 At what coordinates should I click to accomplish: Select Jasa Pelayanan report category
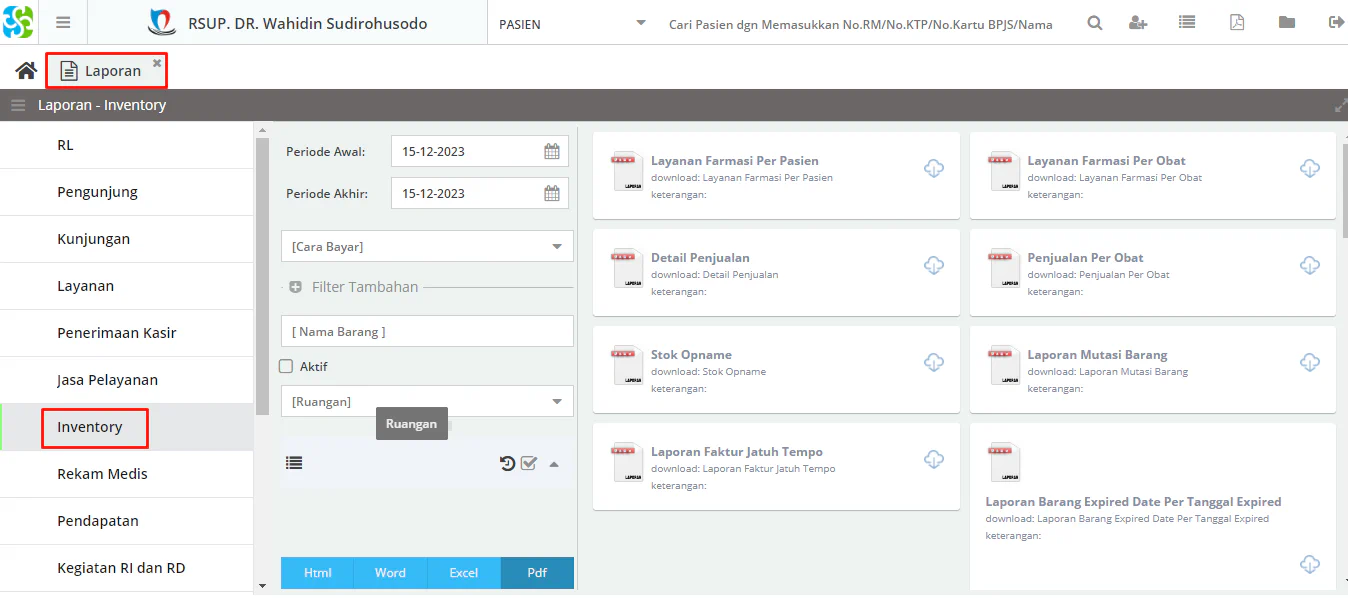126,380
